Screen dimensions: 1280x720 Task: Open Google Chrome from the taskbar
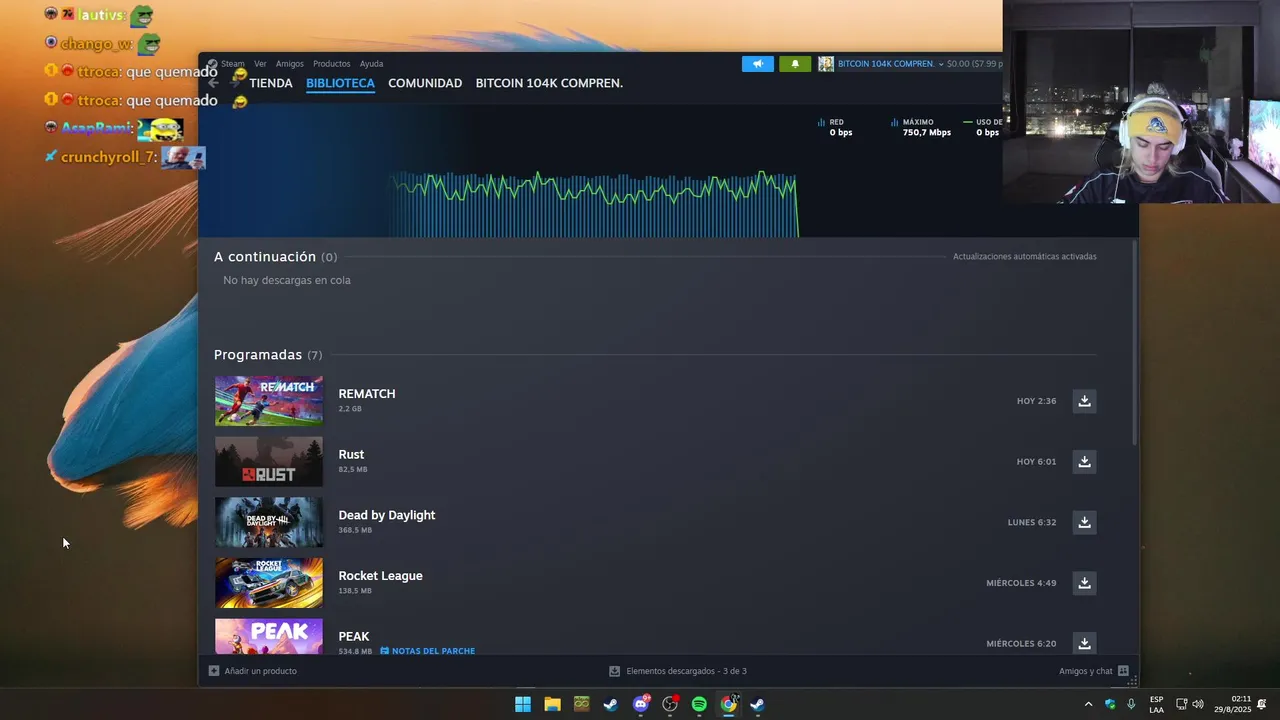tap(729, 704)
